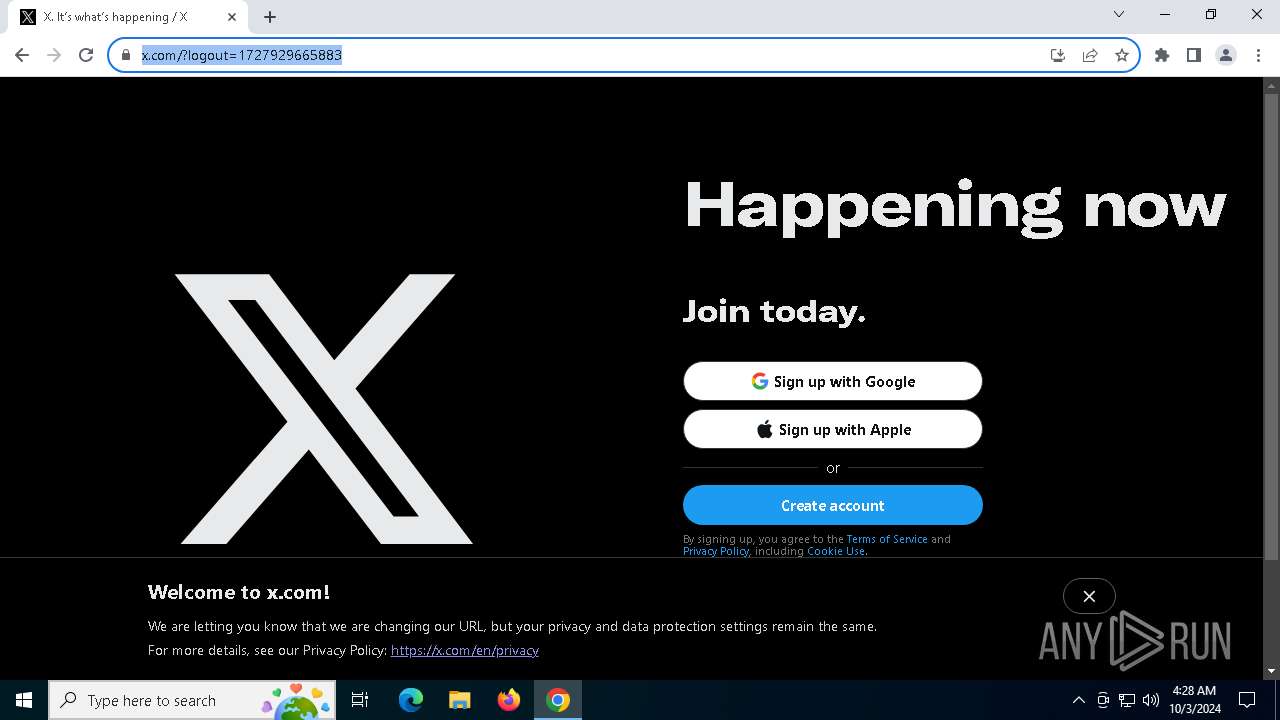View site information lock icon
The height and width of the screenshot is (720, 1280).
(126, 55)
